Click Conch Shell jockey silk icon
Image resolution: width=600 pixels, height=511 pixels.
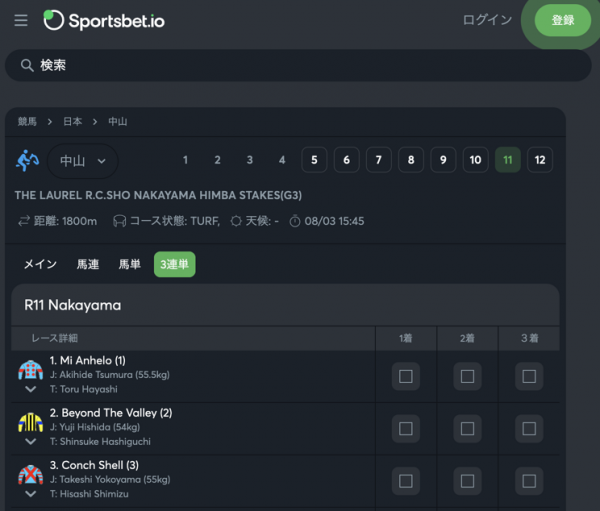tap(30, 474)
